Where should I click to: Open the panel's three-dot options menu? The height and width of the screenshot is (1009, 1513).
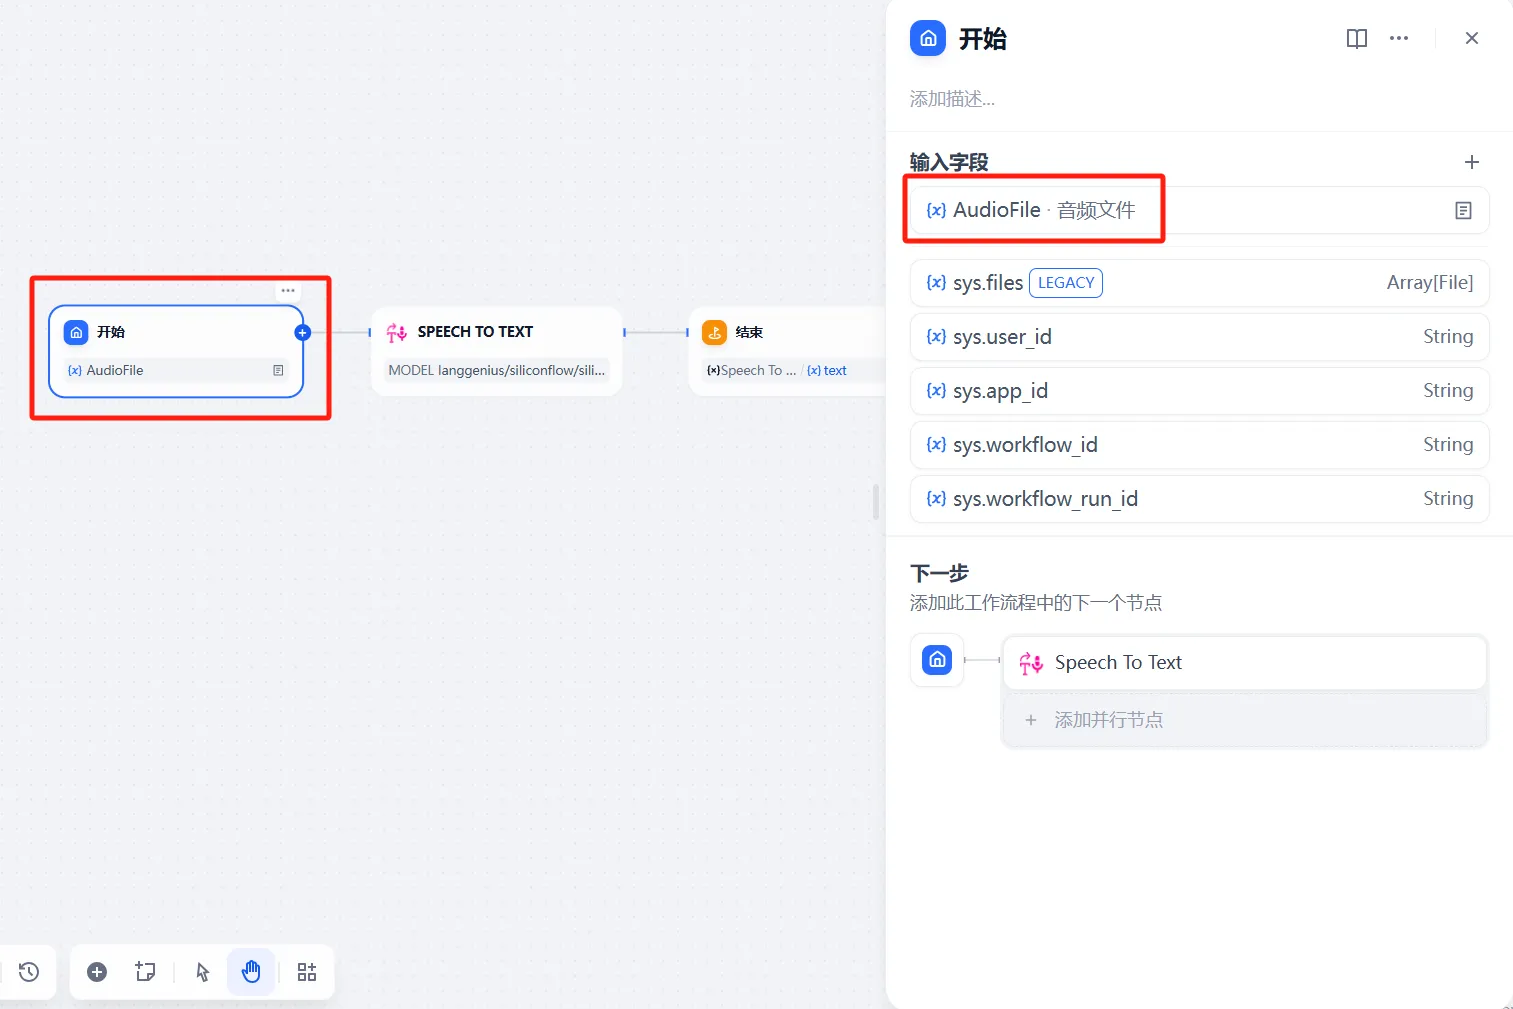tap(1398, 38)
